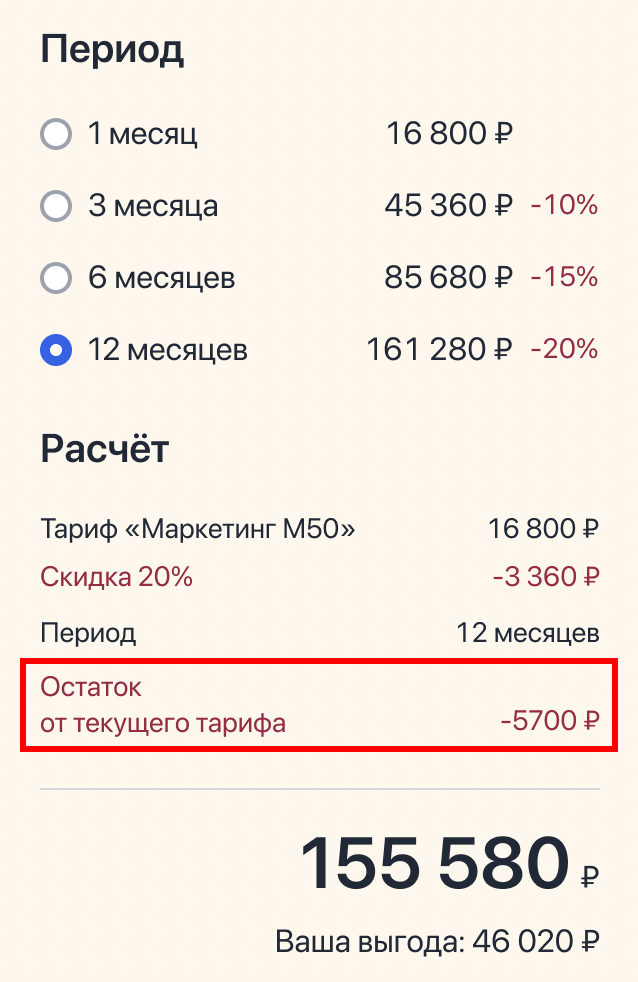
Task: Select the 6 месяцев radio button
Action: [x=56, y=277]
